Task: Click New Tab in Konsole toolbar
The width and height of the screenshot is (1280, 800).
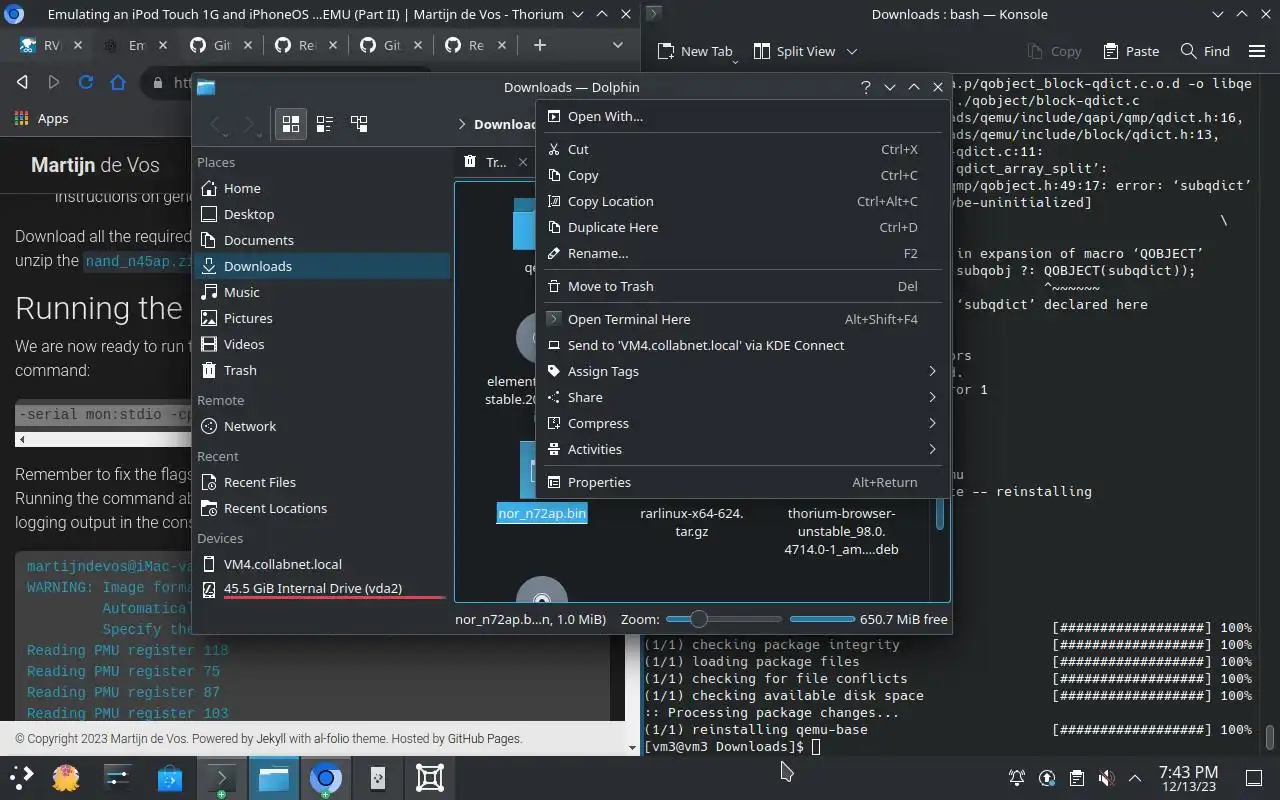Action: 695,51
